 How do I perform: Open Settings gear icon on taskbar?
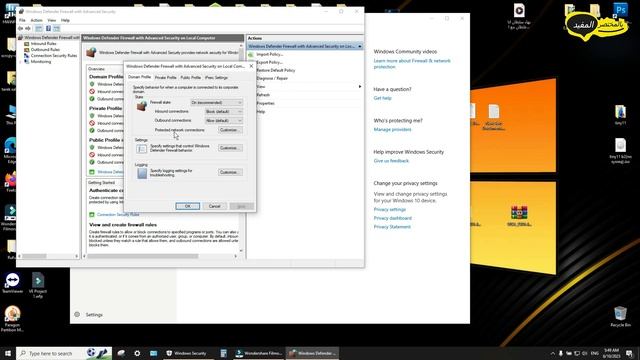pyautogui.click(x=137, y=353)
